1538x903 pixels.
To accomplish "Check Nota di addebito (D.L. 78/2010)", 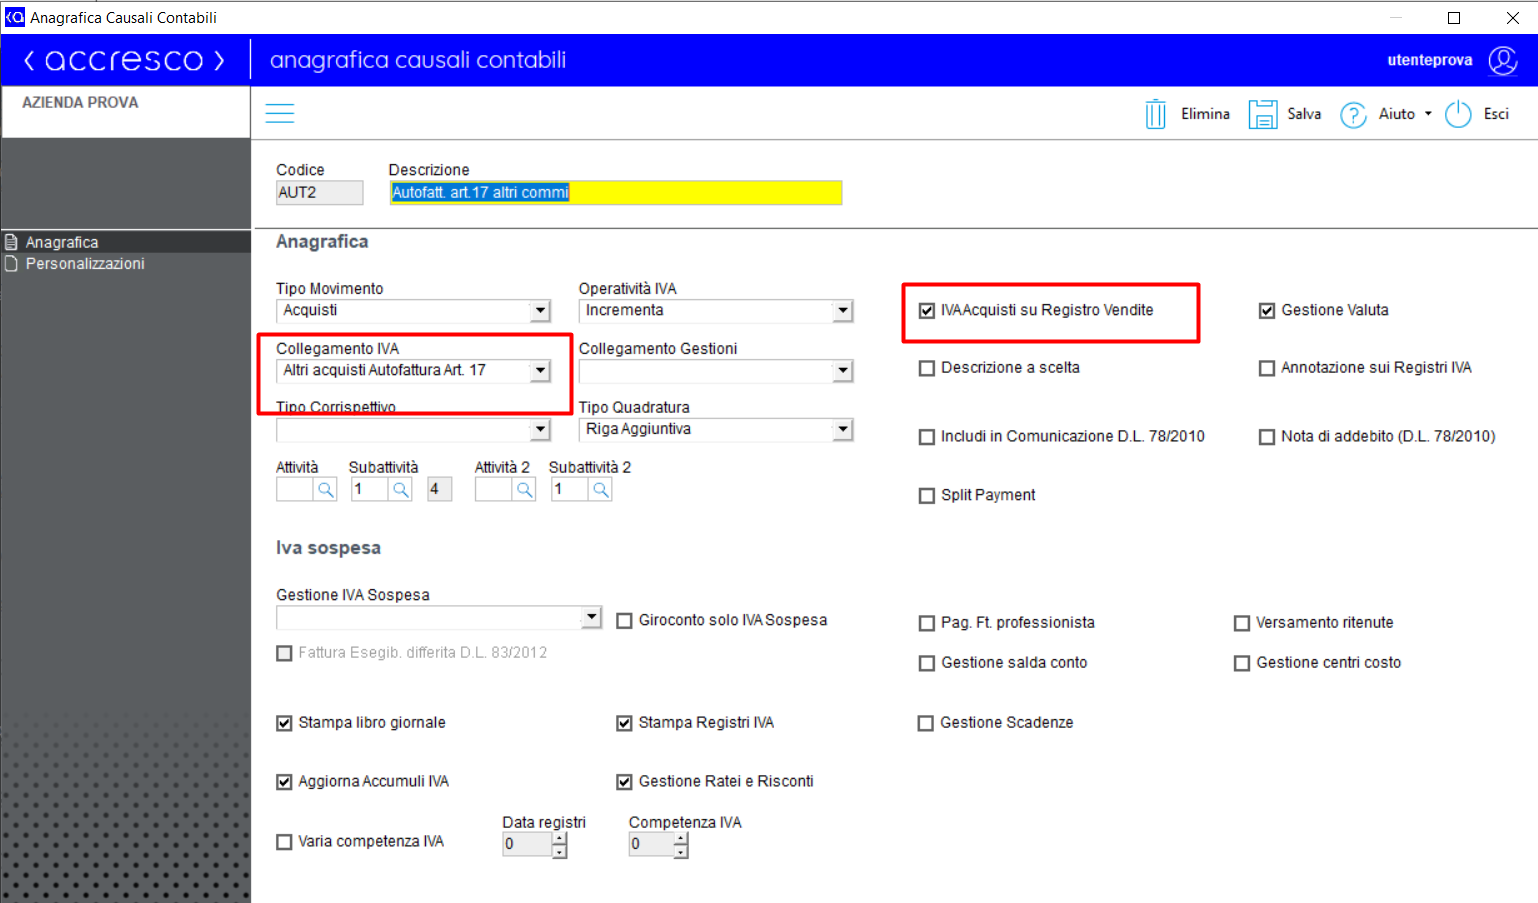I will (1267, 437).
